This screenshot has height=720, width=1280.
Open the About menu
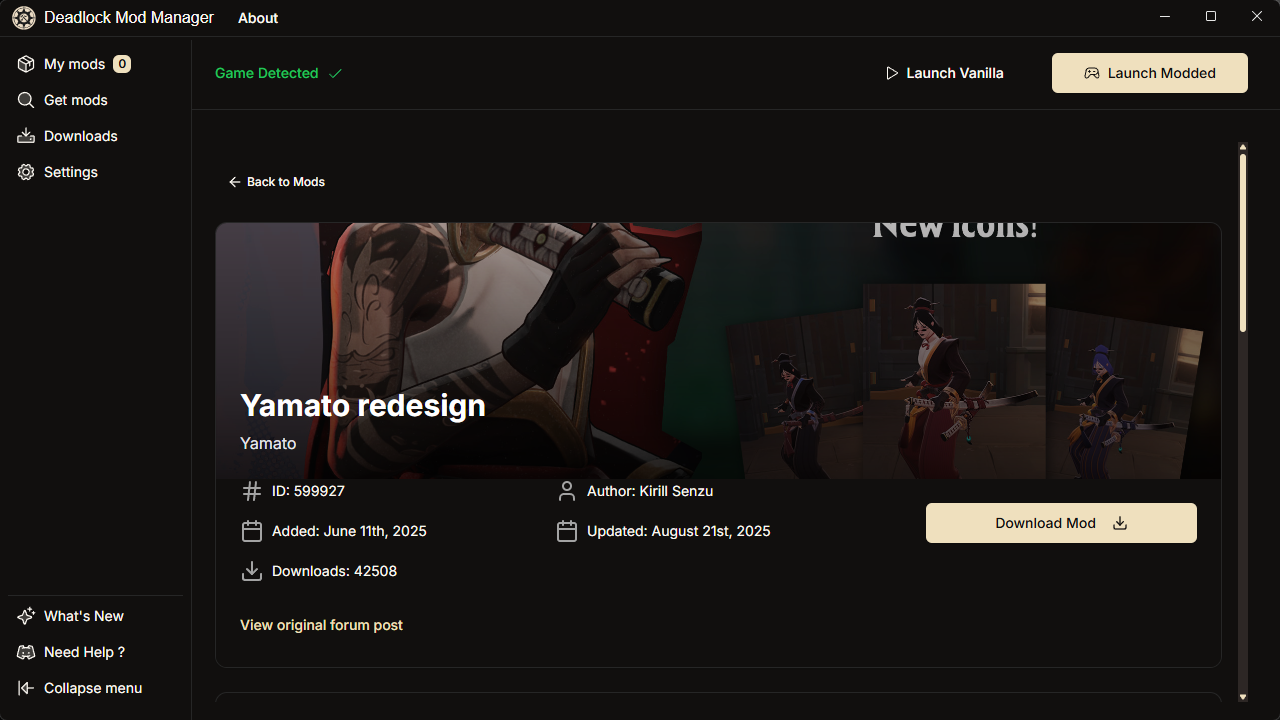point(257,17)
